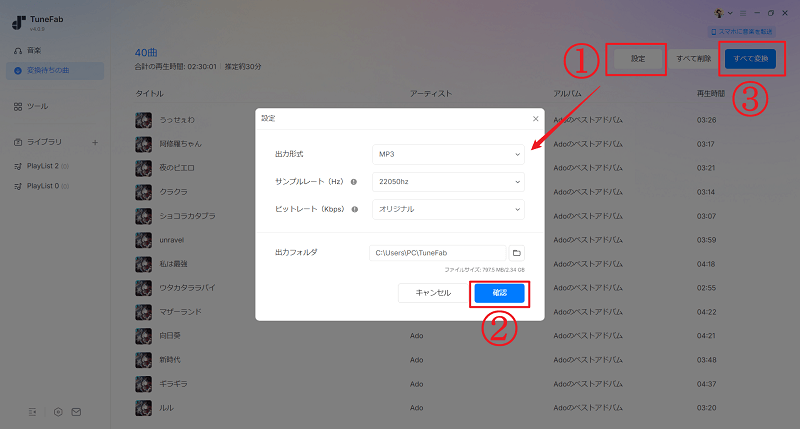Add a new library playlist with the plus icon
The width and height of the screenshot is (800, 429).
coord(95,142)
